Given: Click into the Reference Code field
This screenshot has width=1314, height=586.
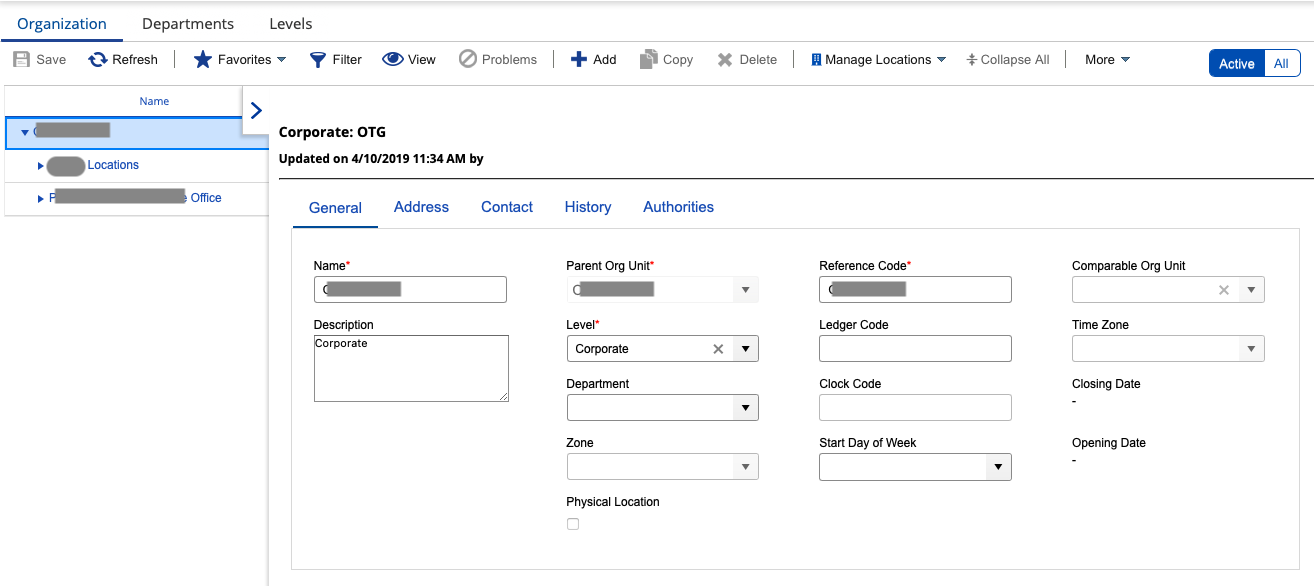Looking at the screenshot, I should [x=915, y=290].
